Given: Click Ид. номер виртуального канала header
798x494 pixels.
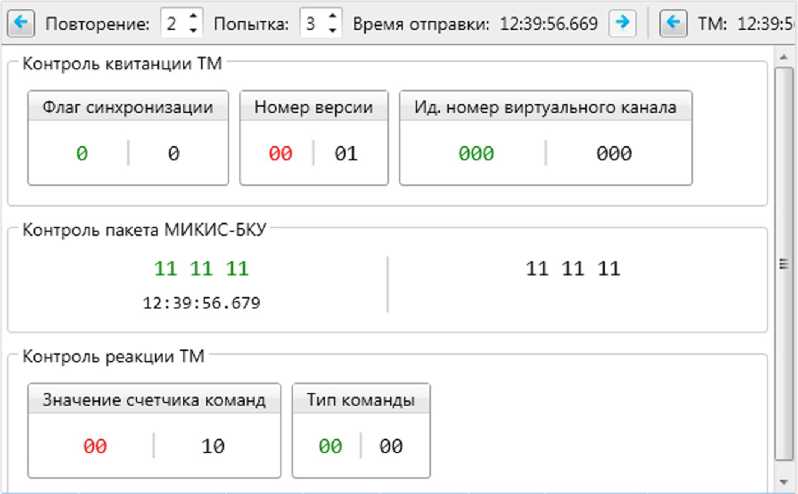Looking at the screenshot, I should (x=546, y=107).
